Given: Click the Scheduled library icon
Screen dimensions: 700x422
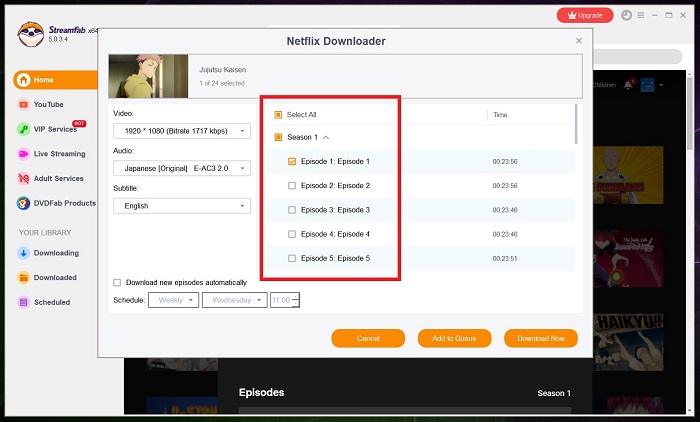Looking at the screenshot, I should [23, 302].
